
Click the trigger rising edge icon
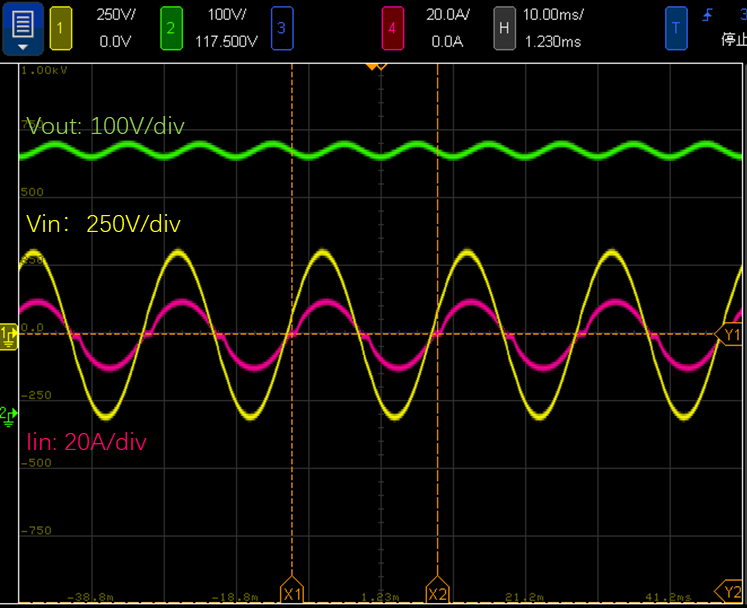pyautogui.click(x=709, y=16)
